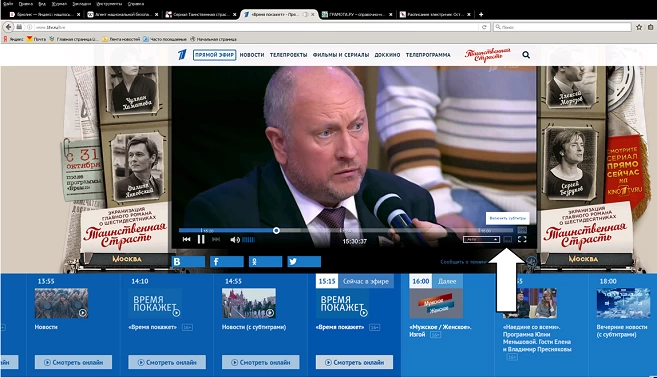Click the browser back arrow button
The image size is (657, 378).
(8, 27)
